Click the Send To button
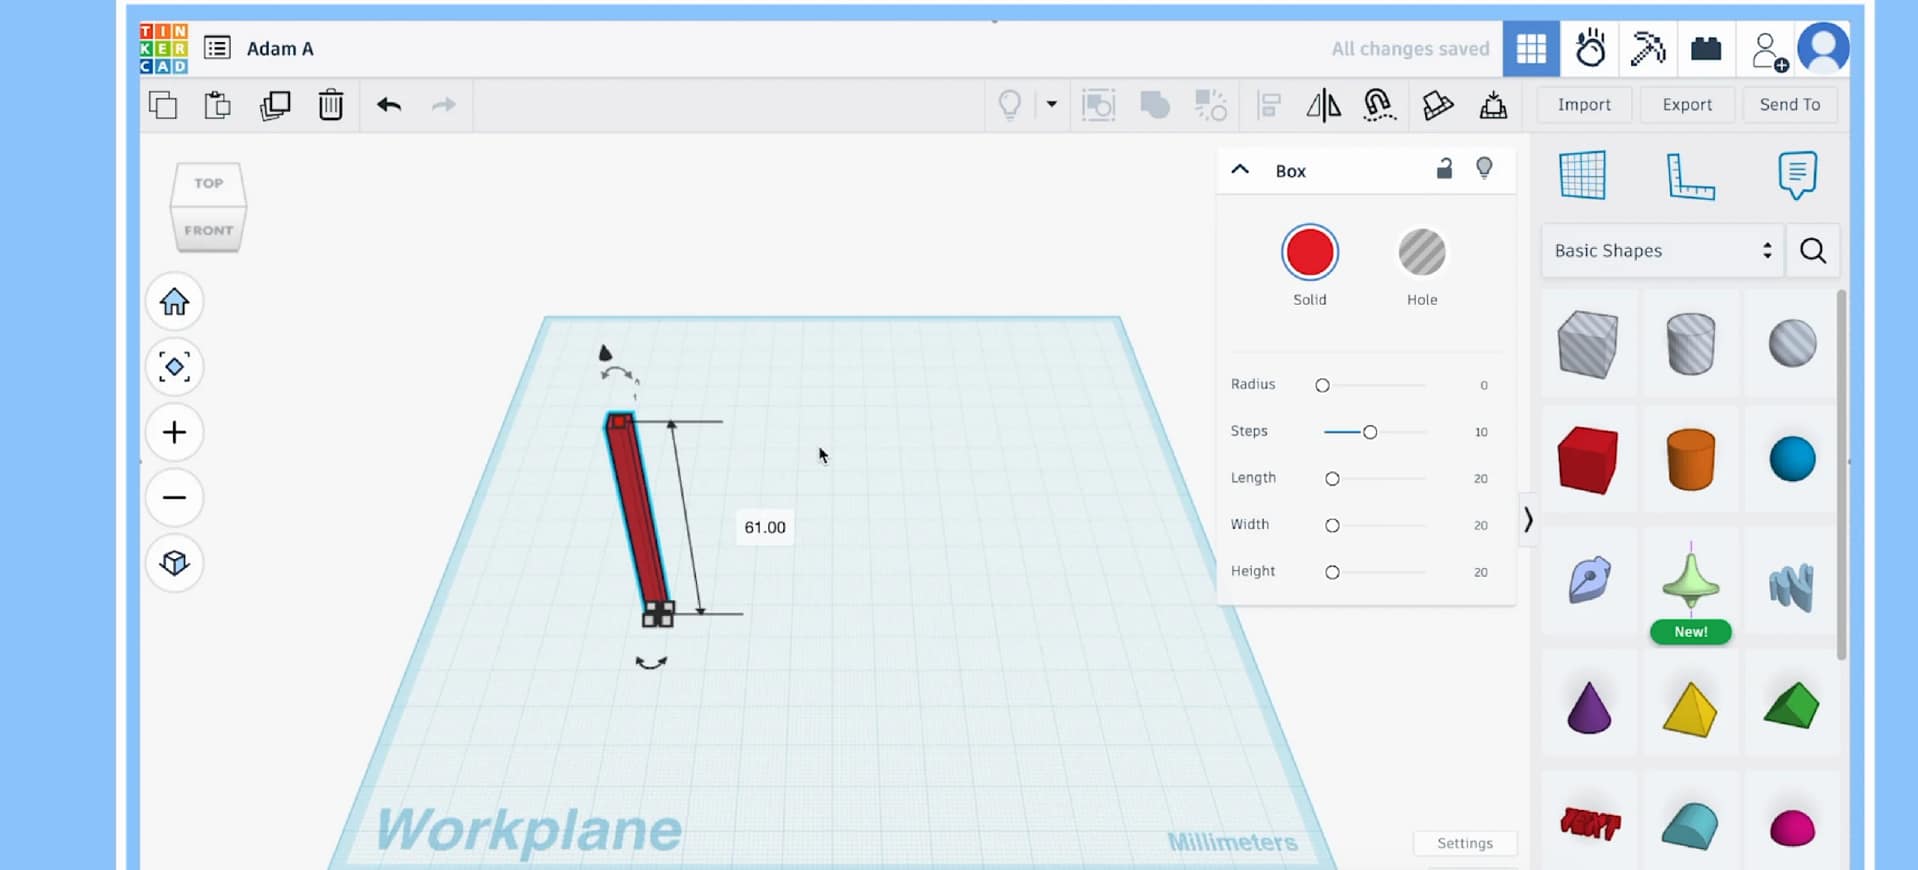The height and width of the screenshot is (870, 1918). [x=1790, y=104]
